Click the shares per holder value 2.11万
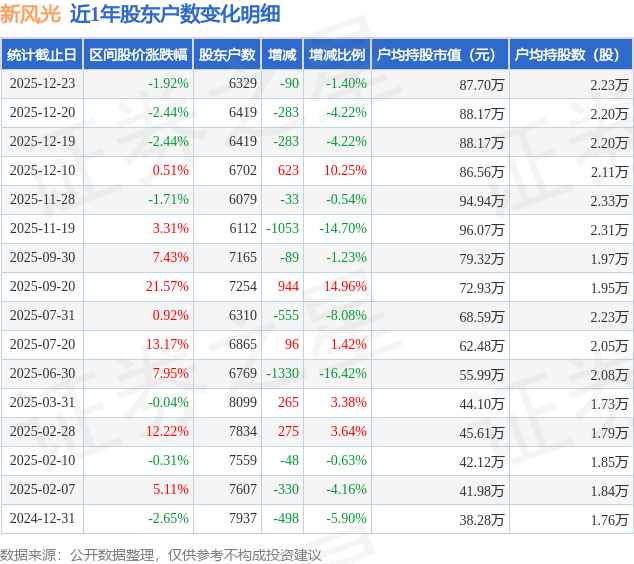Image resolution: width=634 pixels, height=564 pixels. point(609,172)
